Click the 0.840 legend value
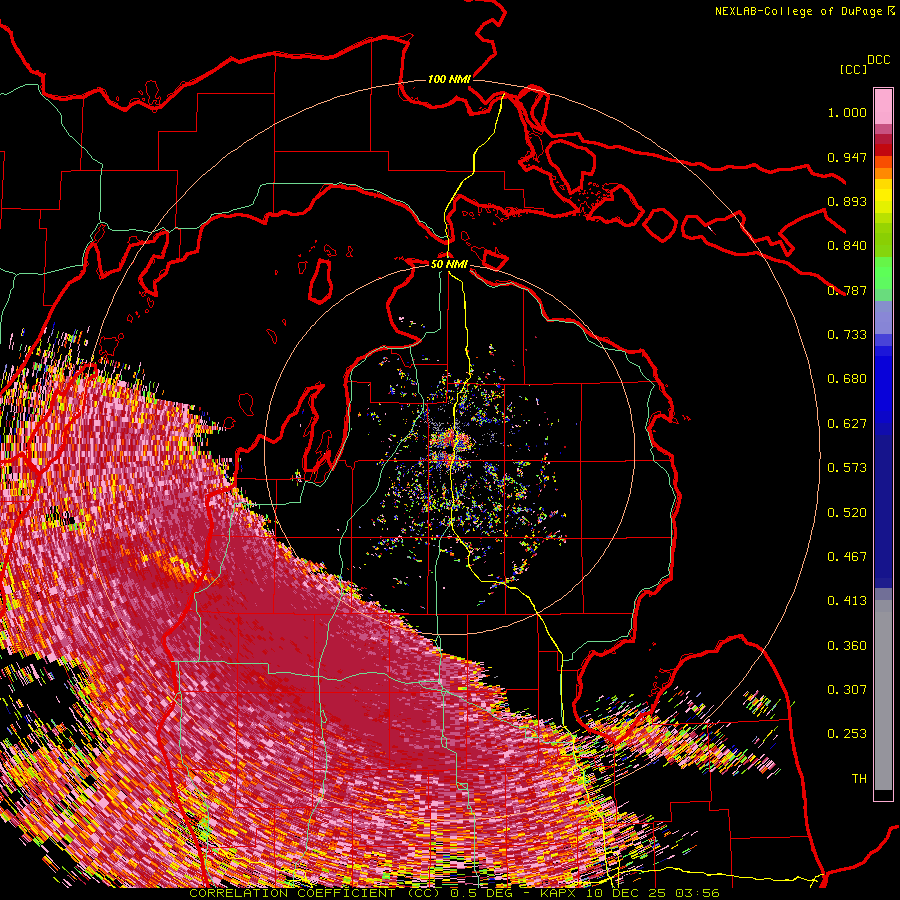Image resolution: width=900 pixels, height=900 pixels. click(x=847, y=246)
